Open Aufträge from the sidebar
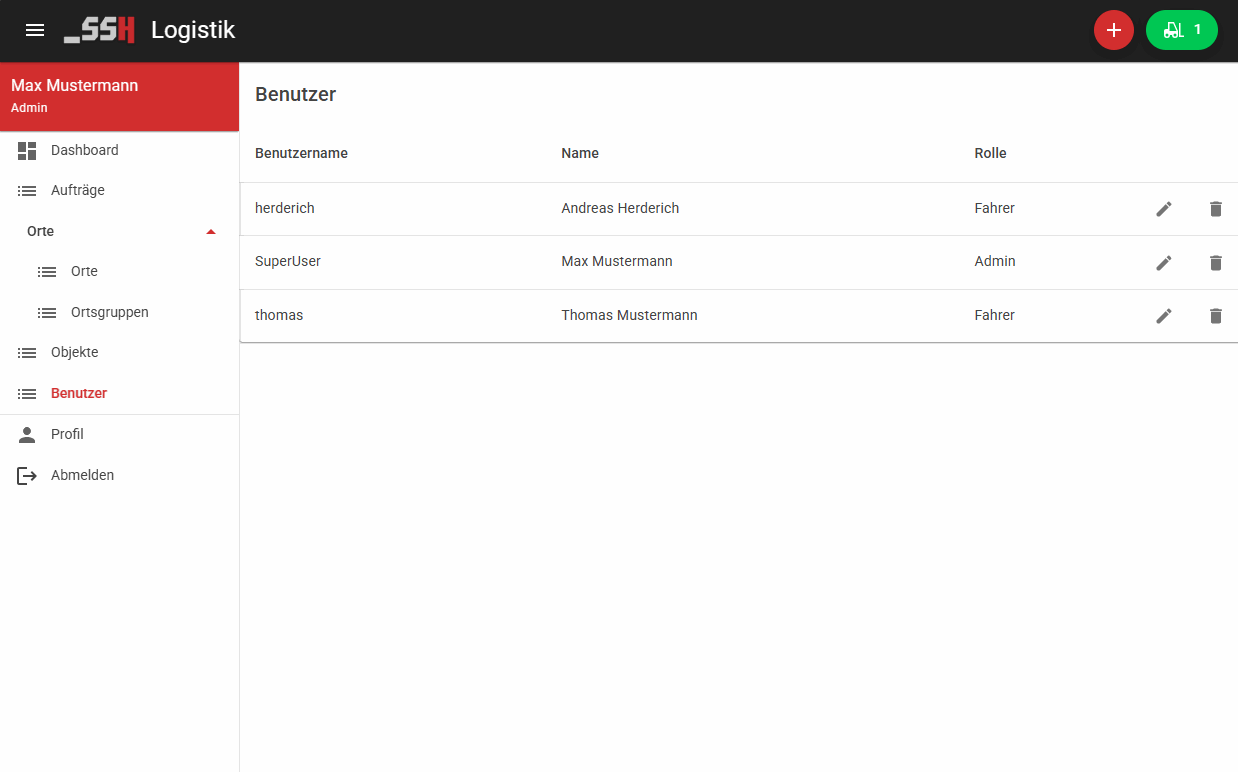The width and height of the screenshot is (1238, 772). tap(77, 190)
